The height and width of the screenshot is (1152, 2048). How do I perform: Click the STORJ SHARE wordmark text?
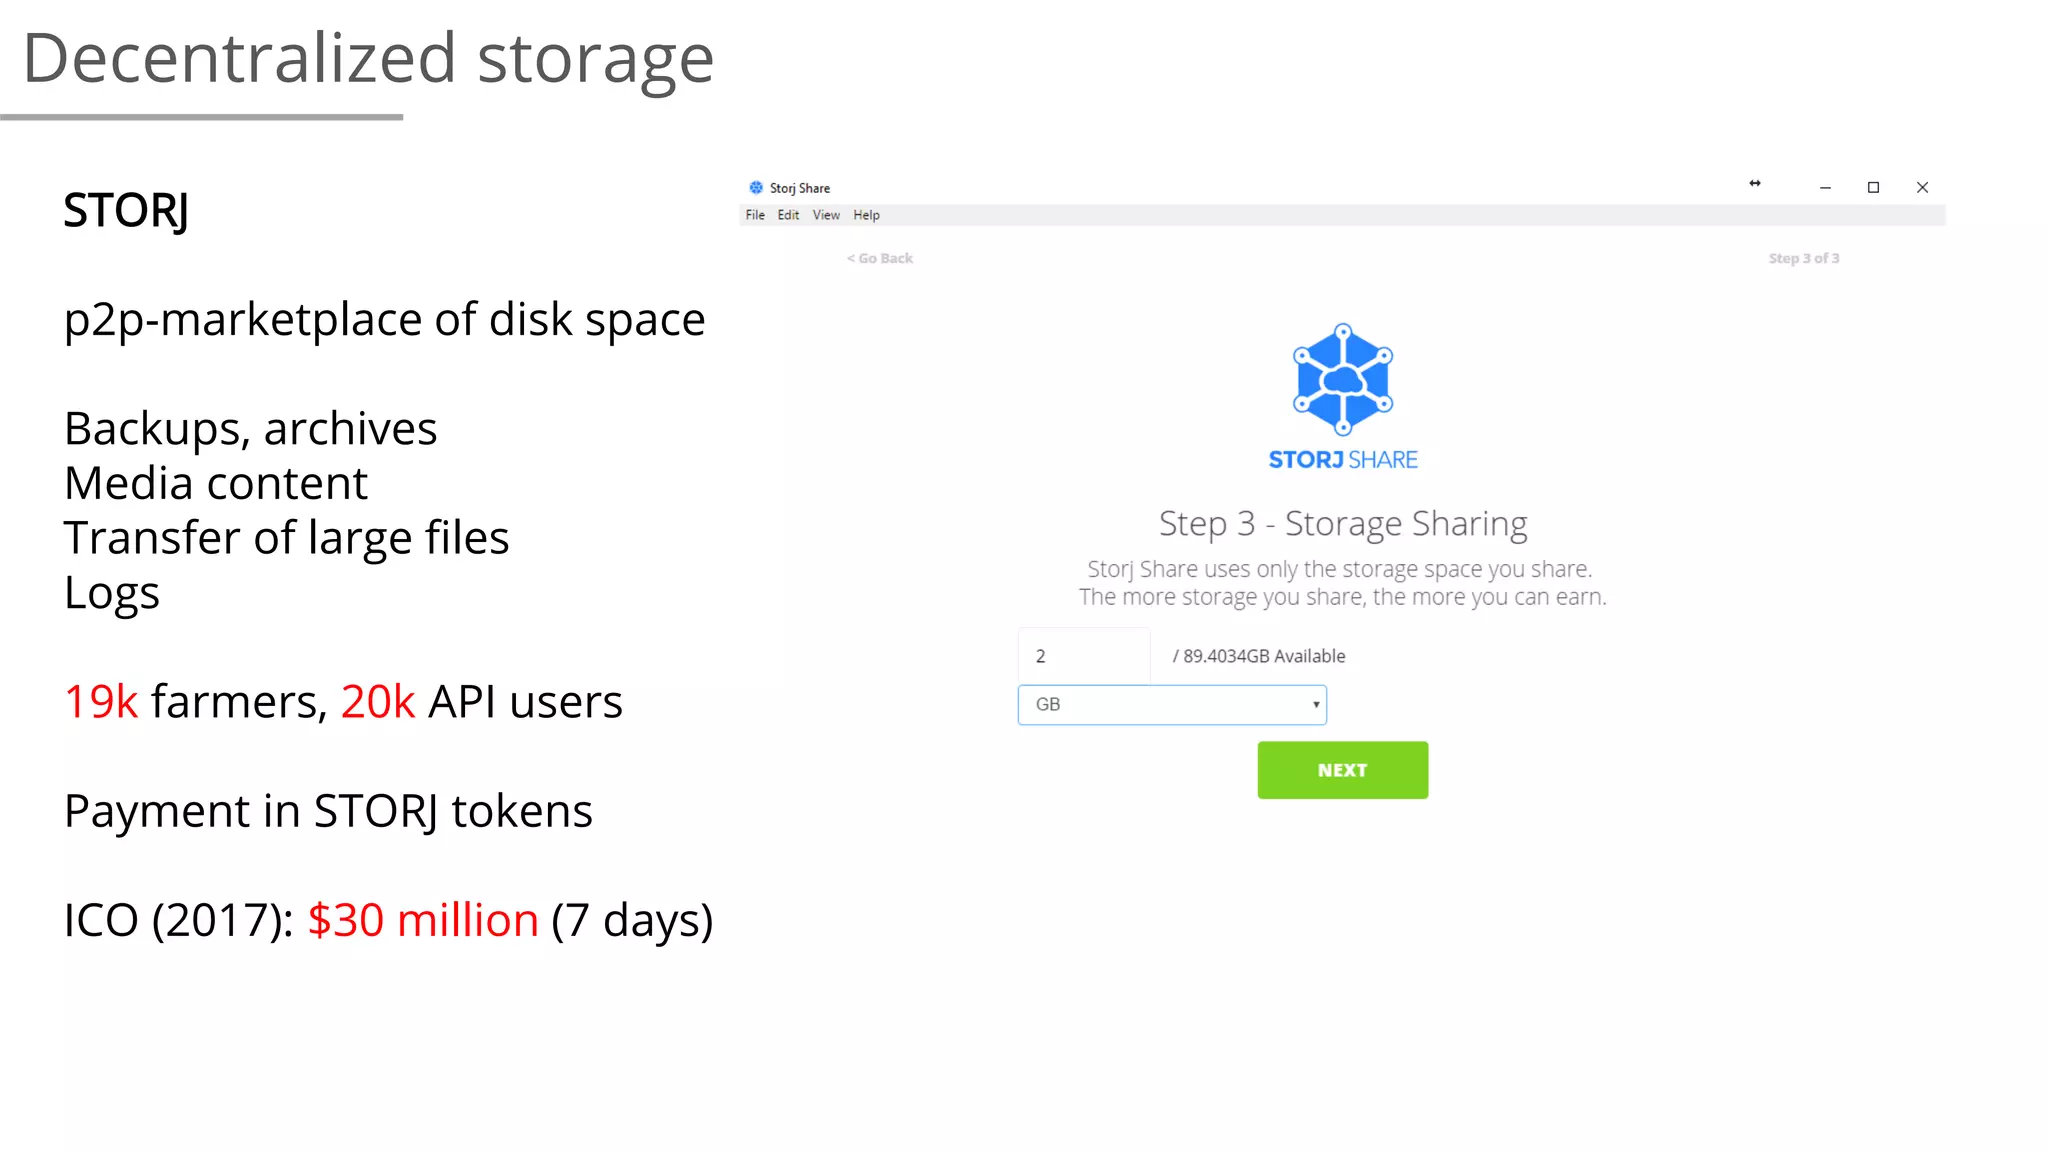pos(1342,460)
